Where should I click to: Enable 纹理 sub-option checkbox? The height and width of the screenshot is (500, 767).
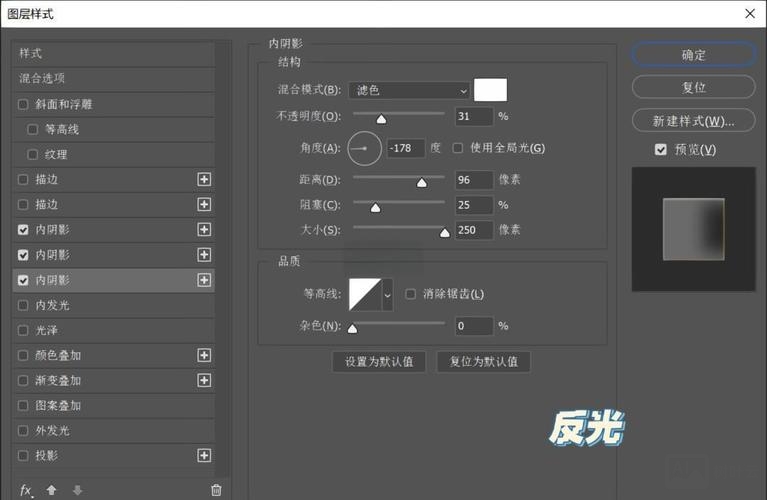click(x=33, y=155)
